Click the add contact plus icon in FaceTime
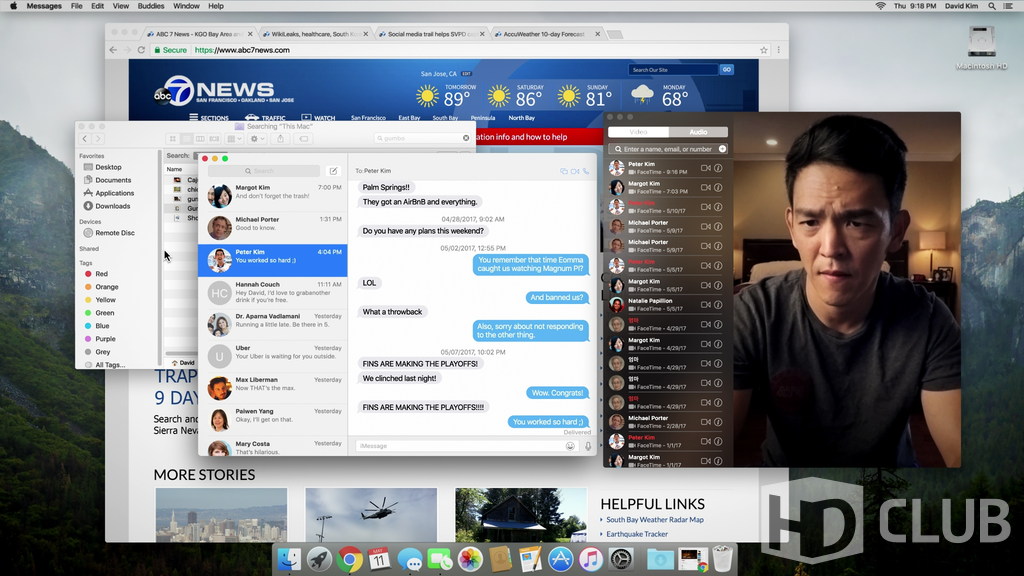Screen dimensions: 1024x576 pos(722,149)
